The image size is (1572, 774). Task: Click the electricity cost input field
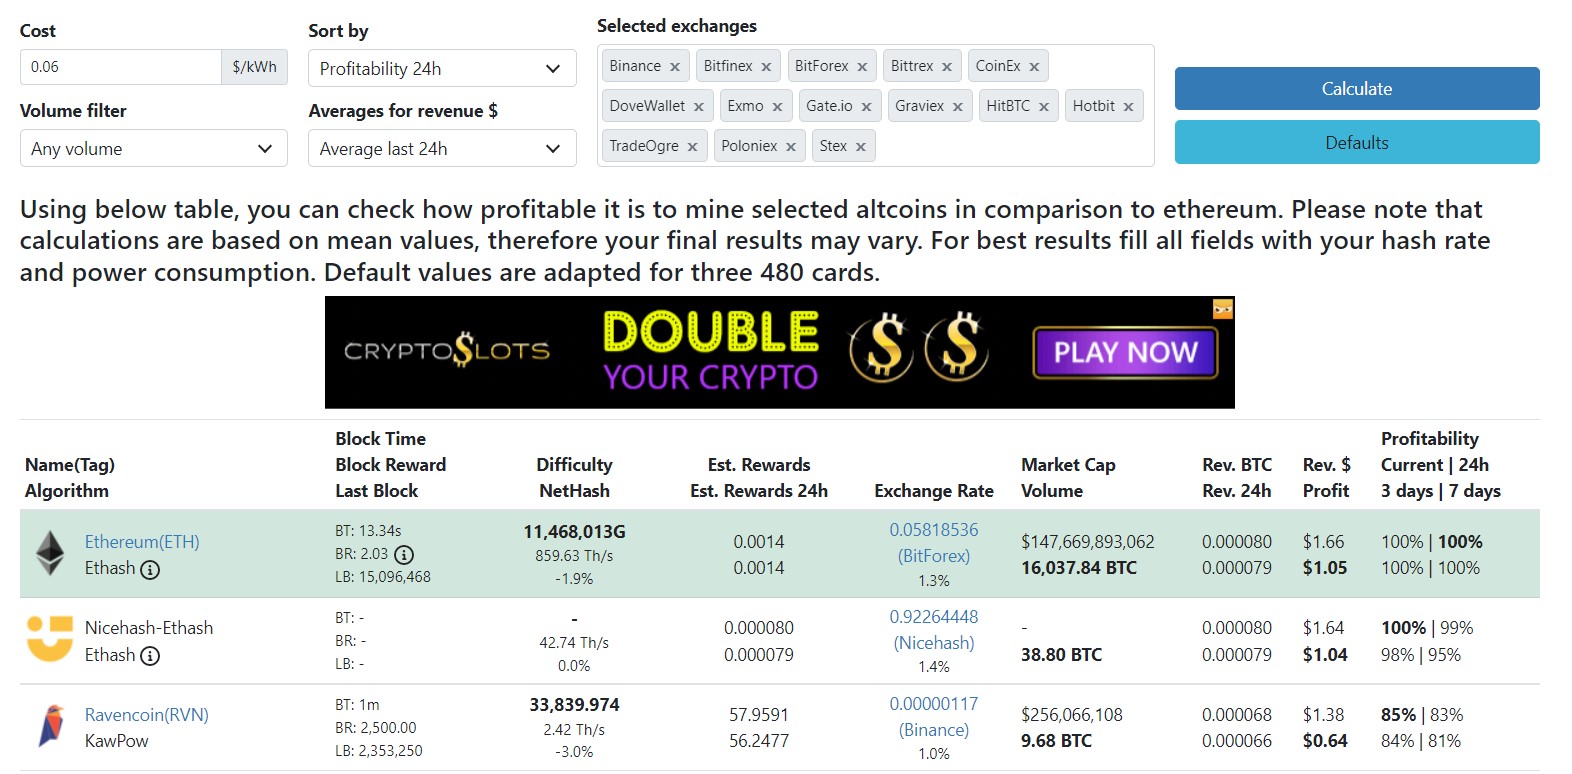click(121, 67)
